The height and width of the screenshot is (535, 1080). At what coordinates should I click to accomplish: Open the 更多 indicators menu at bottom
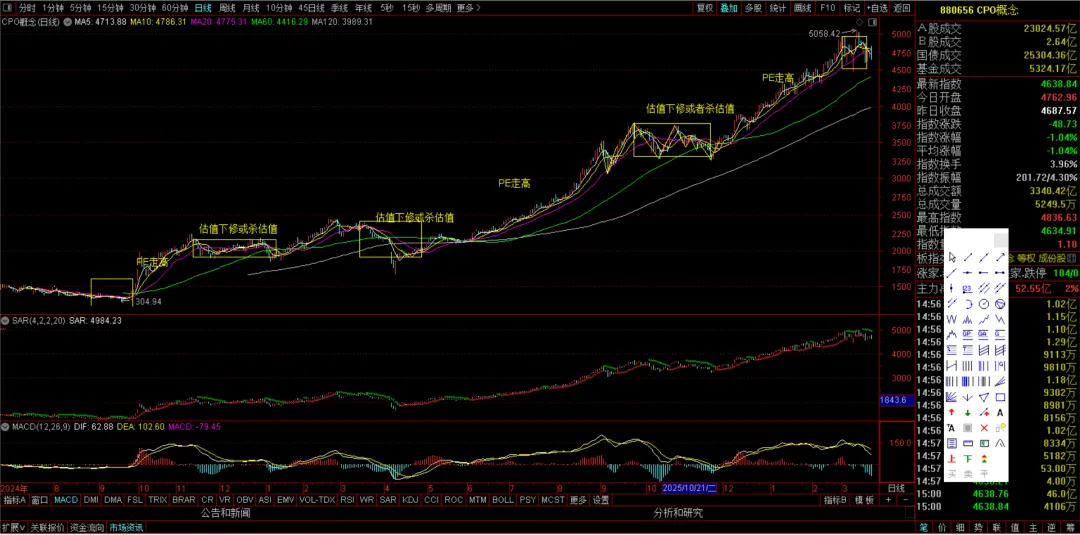pyautogui.click(x=579, y=500)
